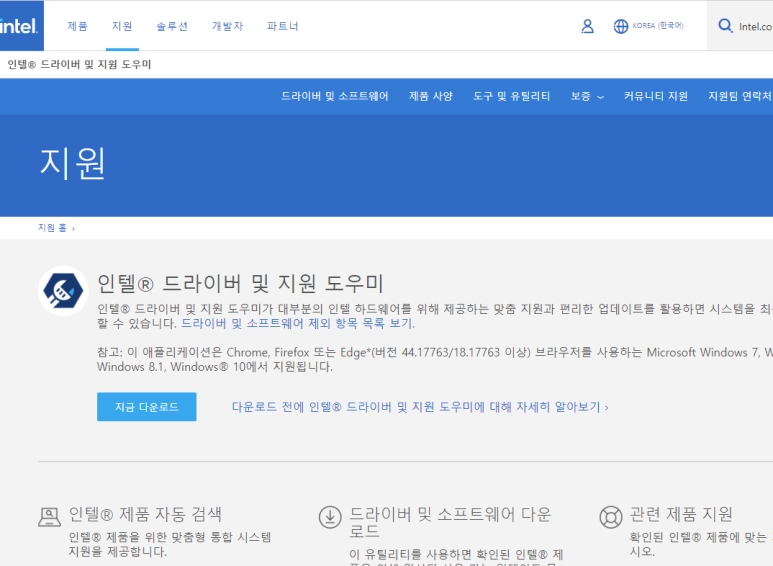Viewport: 773px width, 566px height.
Task: Go to 커뮤니티 지원 nav item
Action: [x=656, y=96]
